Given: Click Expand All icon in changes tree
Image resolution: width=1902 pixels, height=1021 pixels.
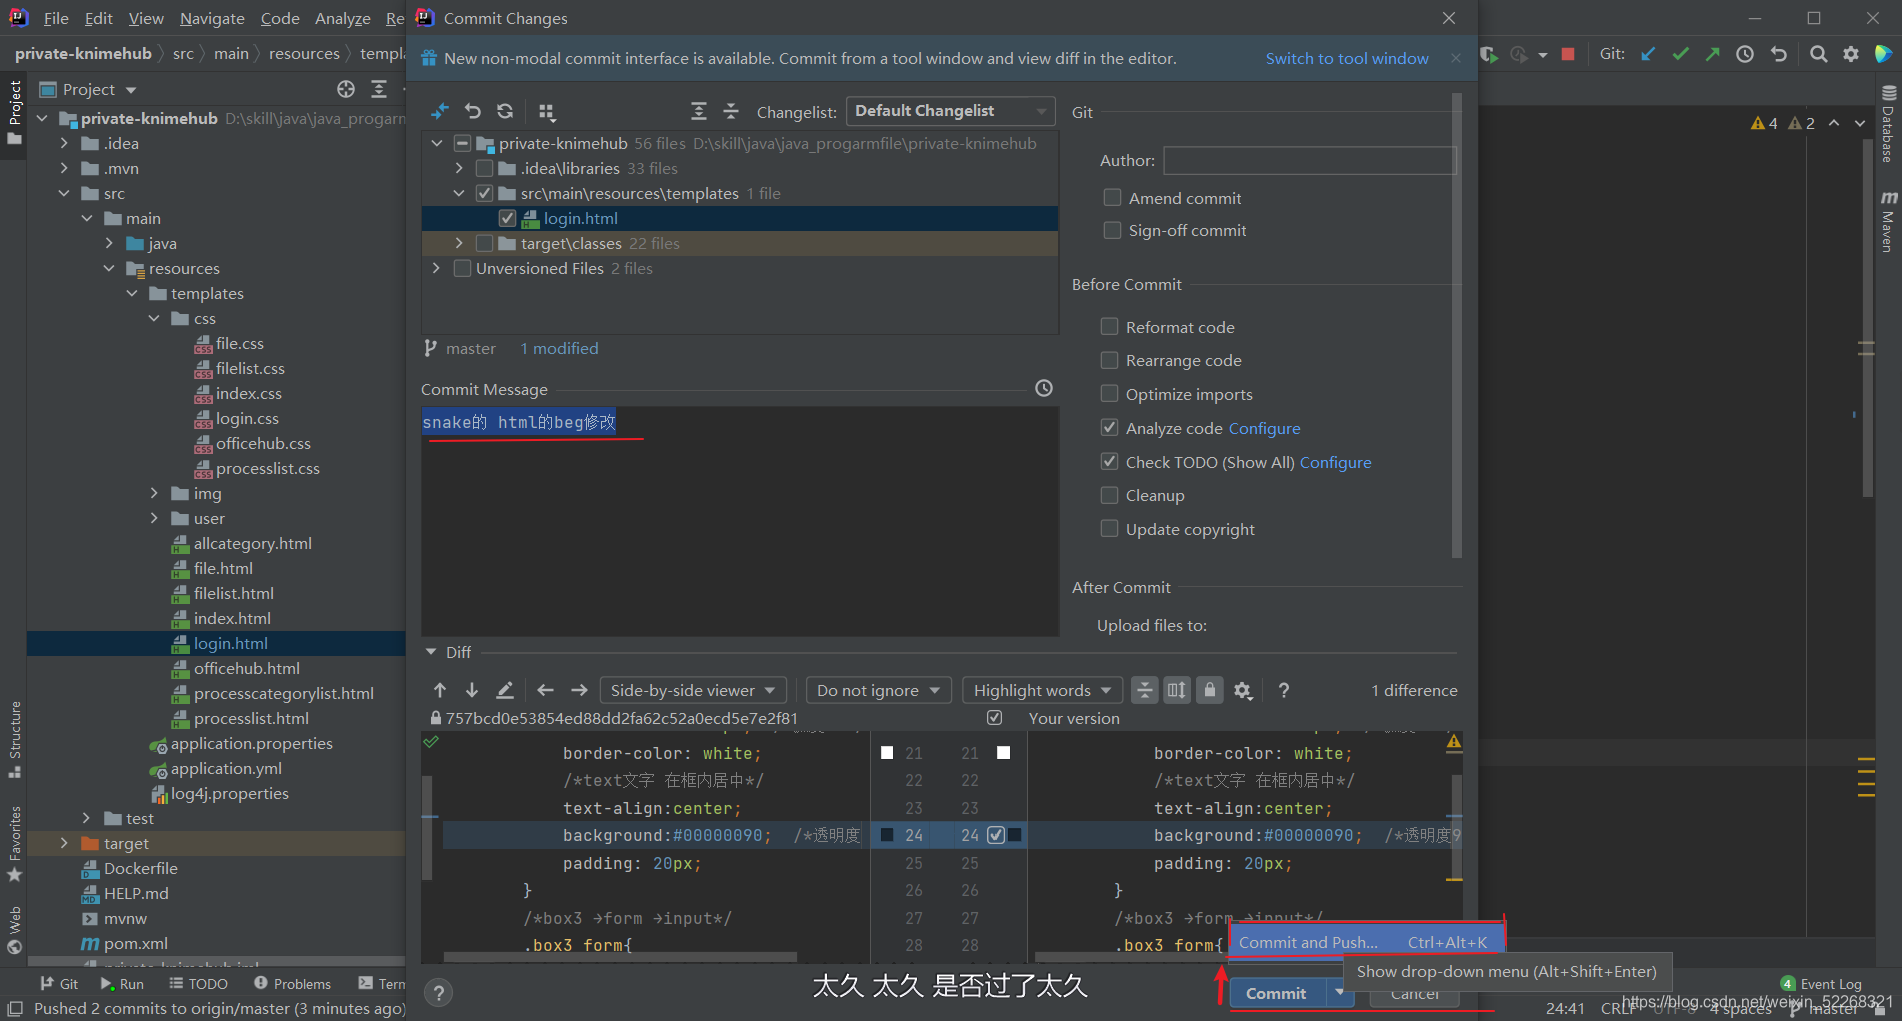Looking at the screenshot, I should tap(699, 111).
